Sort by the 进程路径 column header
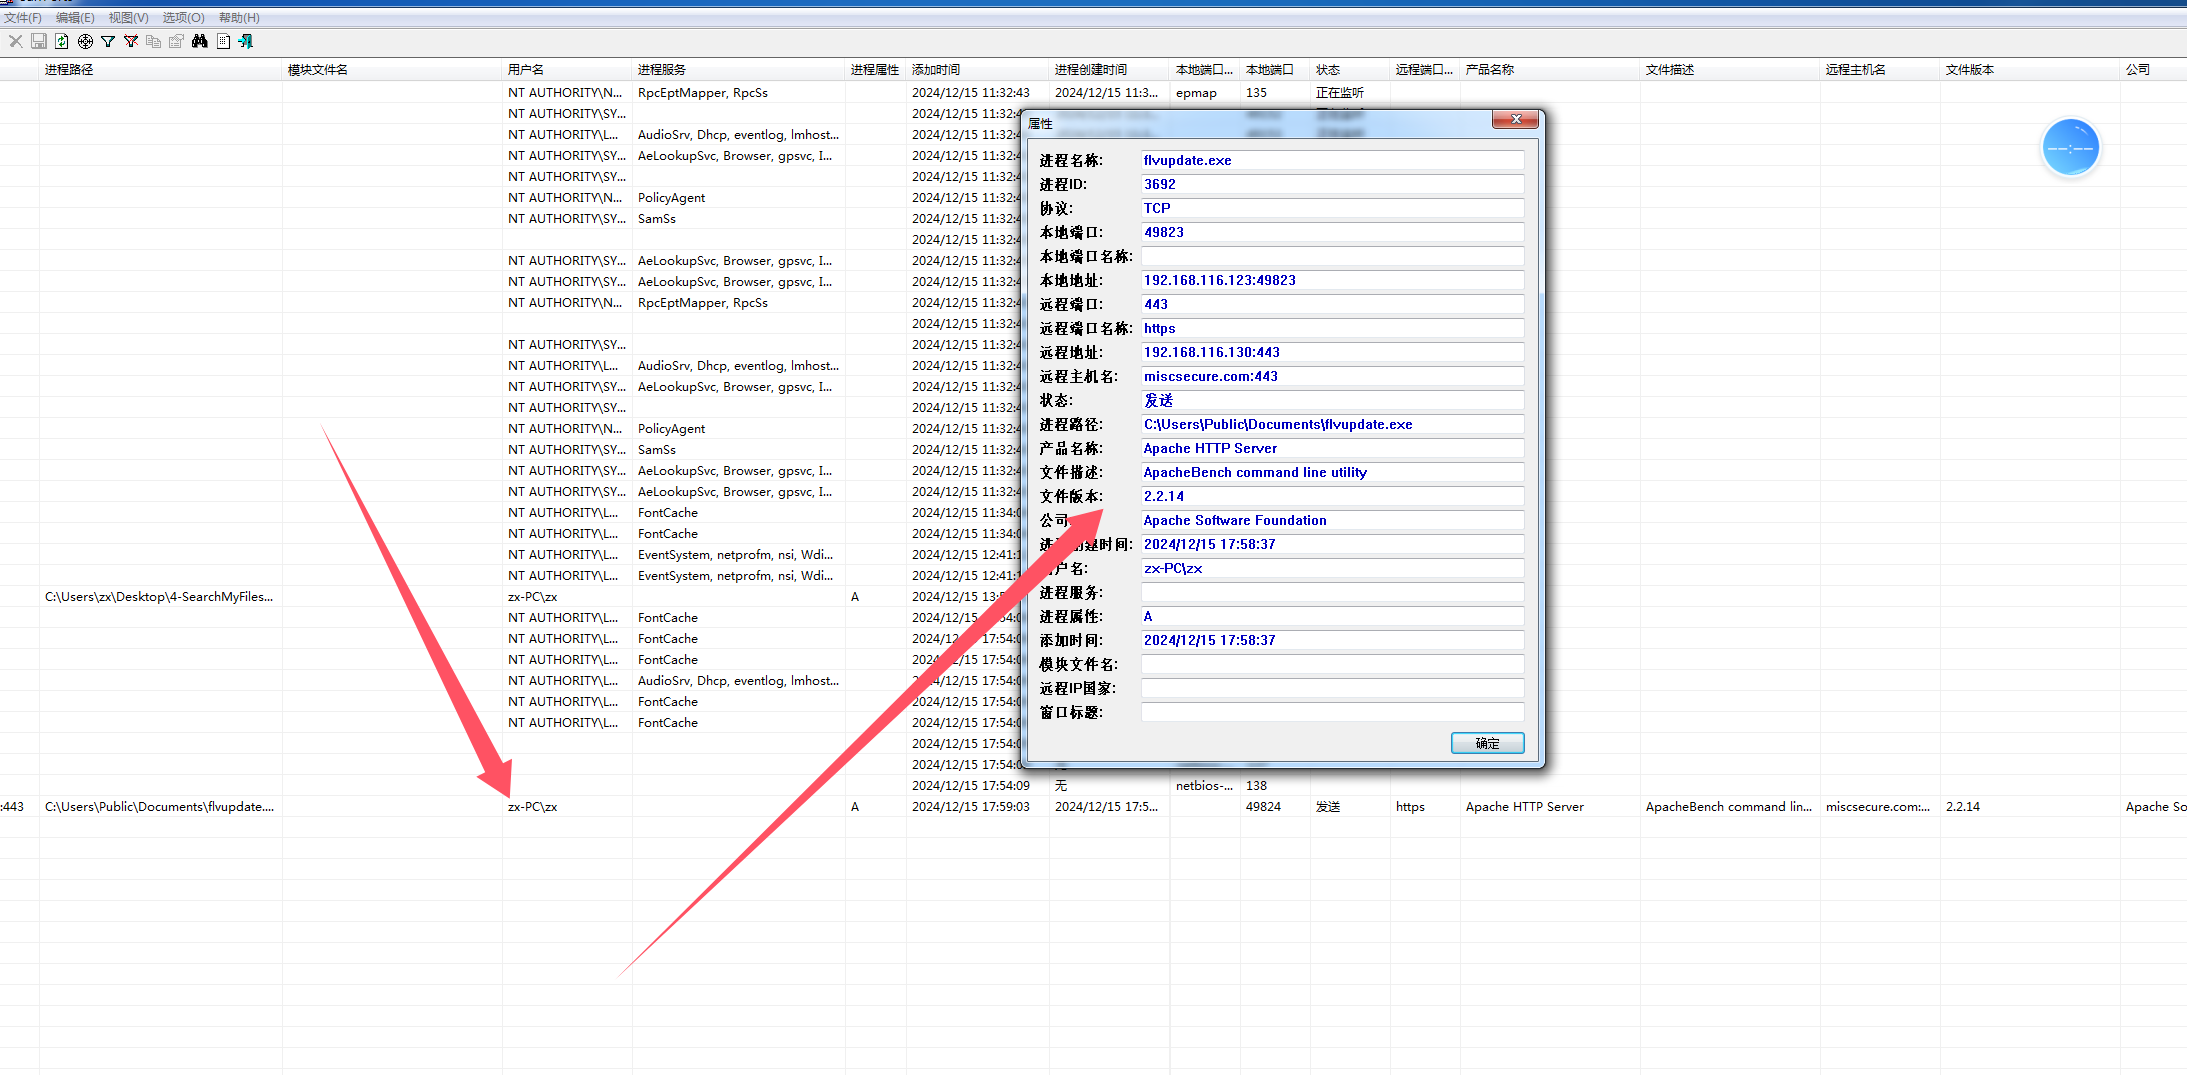The height and width of the screenshot is (1075, 2187). [161, 69]
